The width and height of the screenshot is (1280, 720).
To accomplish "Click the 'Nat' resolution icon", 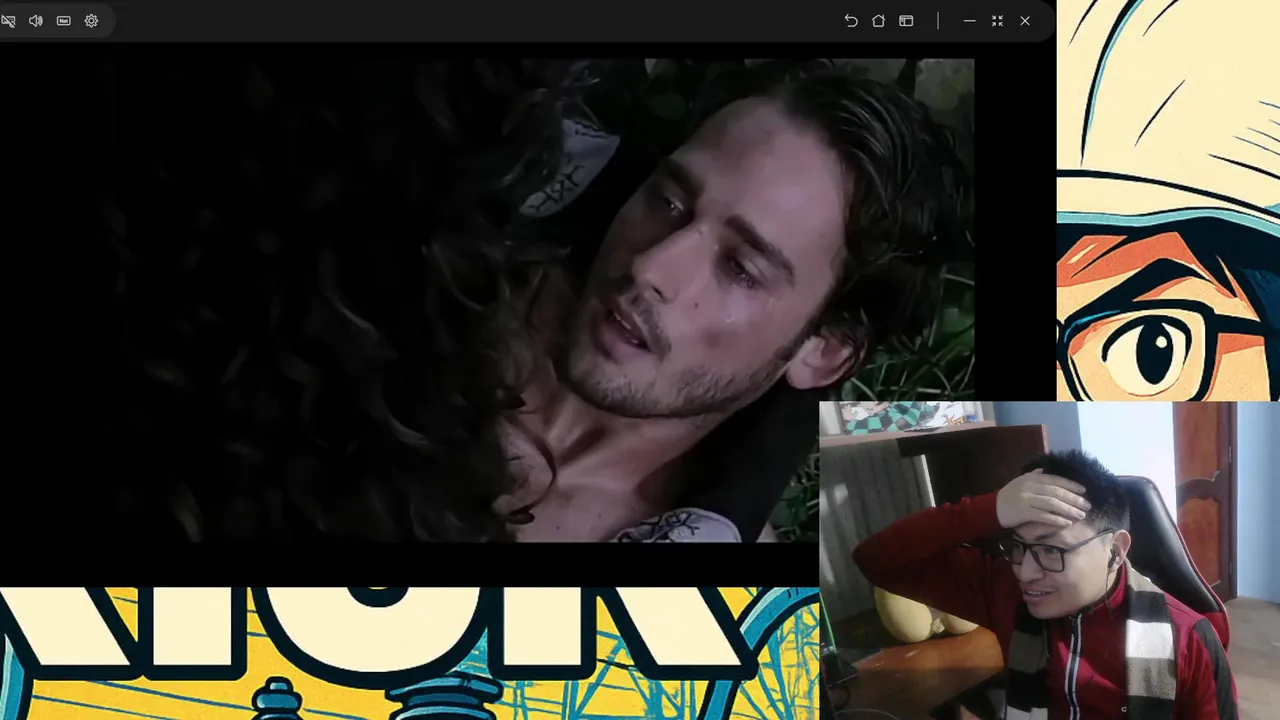I will click(64, 21).
